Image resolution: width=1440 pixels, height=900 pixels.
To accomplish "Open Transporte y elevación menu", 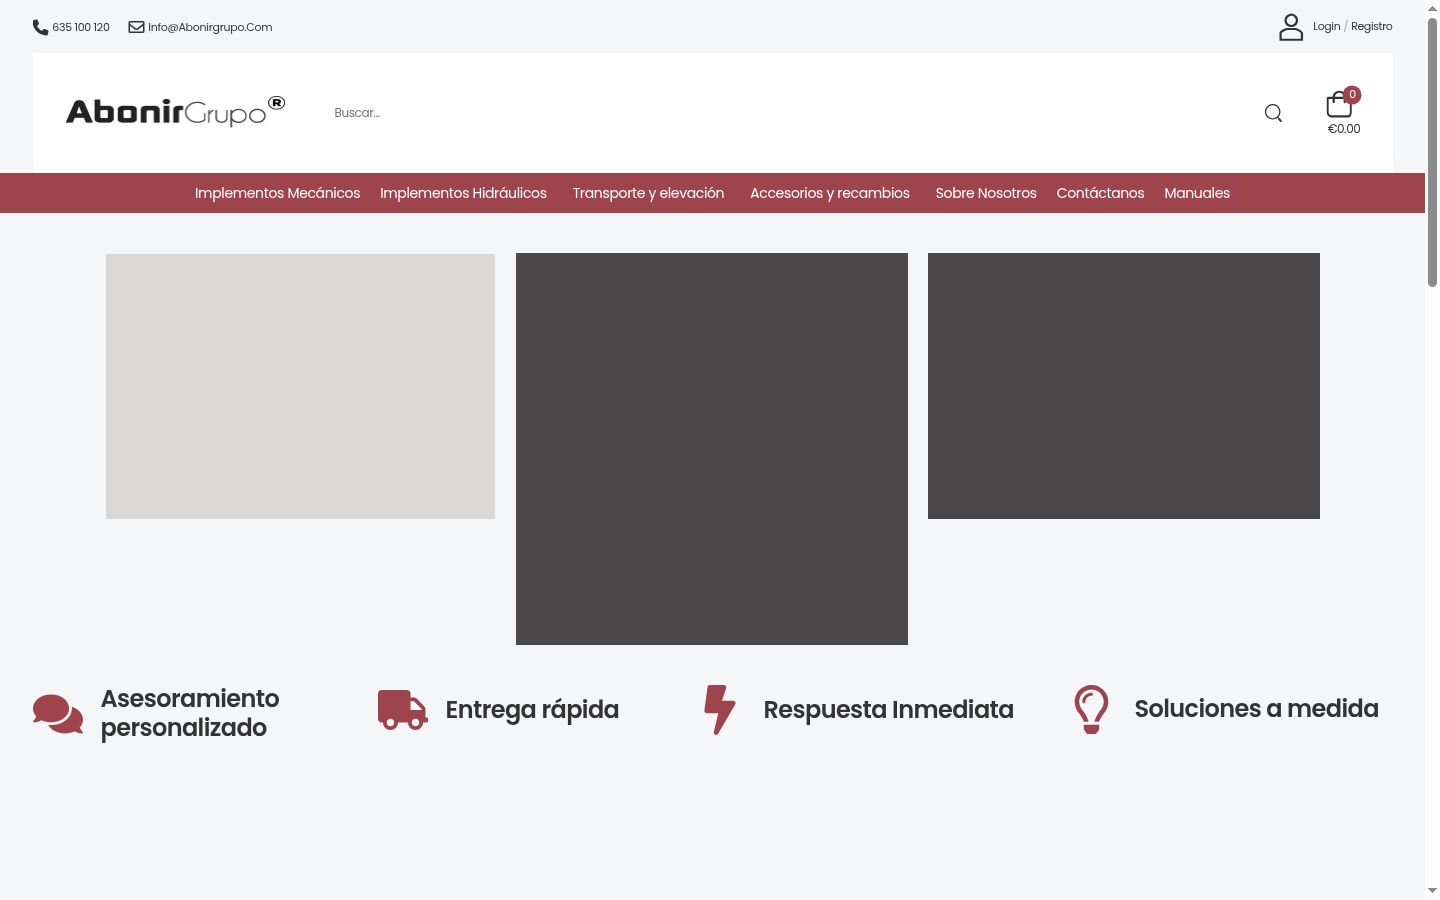I will click(648, 193).
